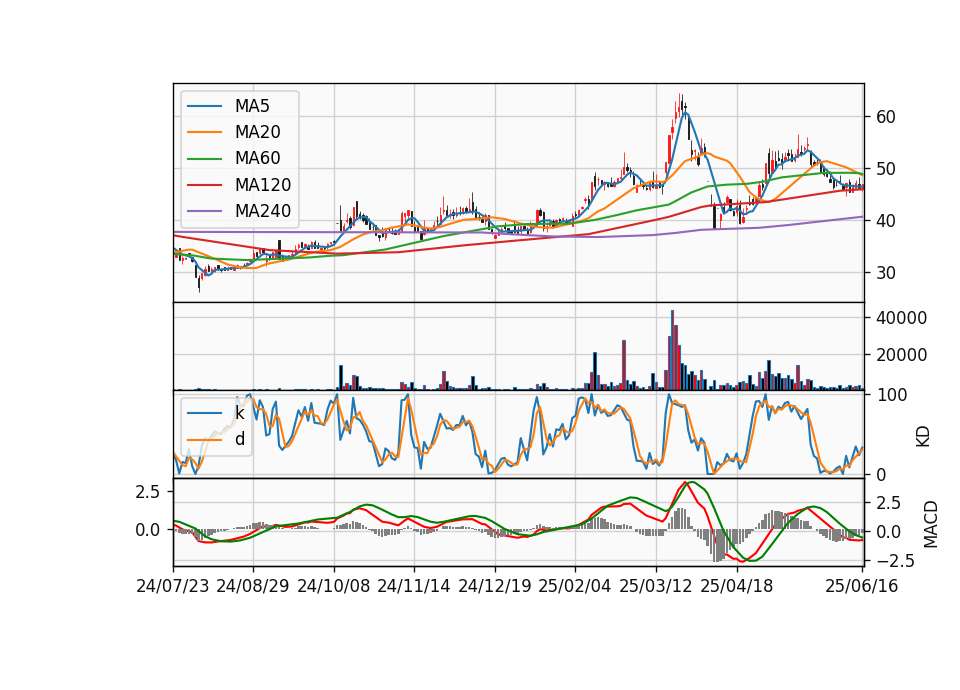This screenshot has height=690, width=960.
Task: Click the purple MA240 legend line sample
Action: (x=204, y=211)
